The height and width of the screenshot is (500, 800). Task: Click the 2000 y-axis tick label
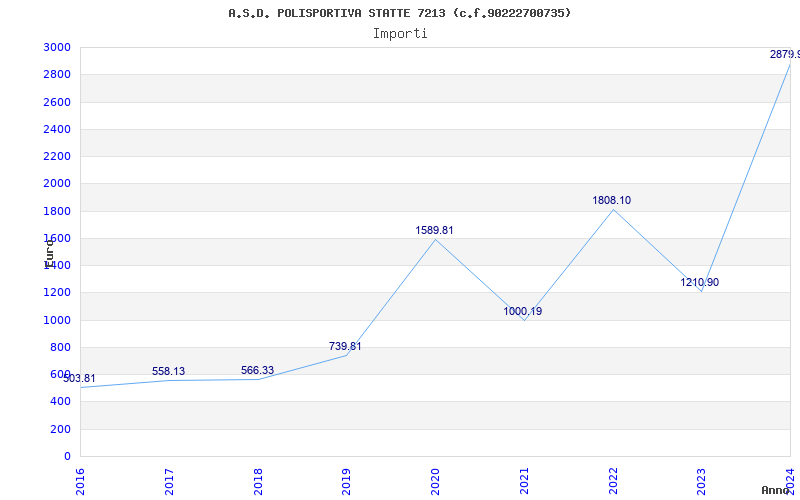(57, 184)
